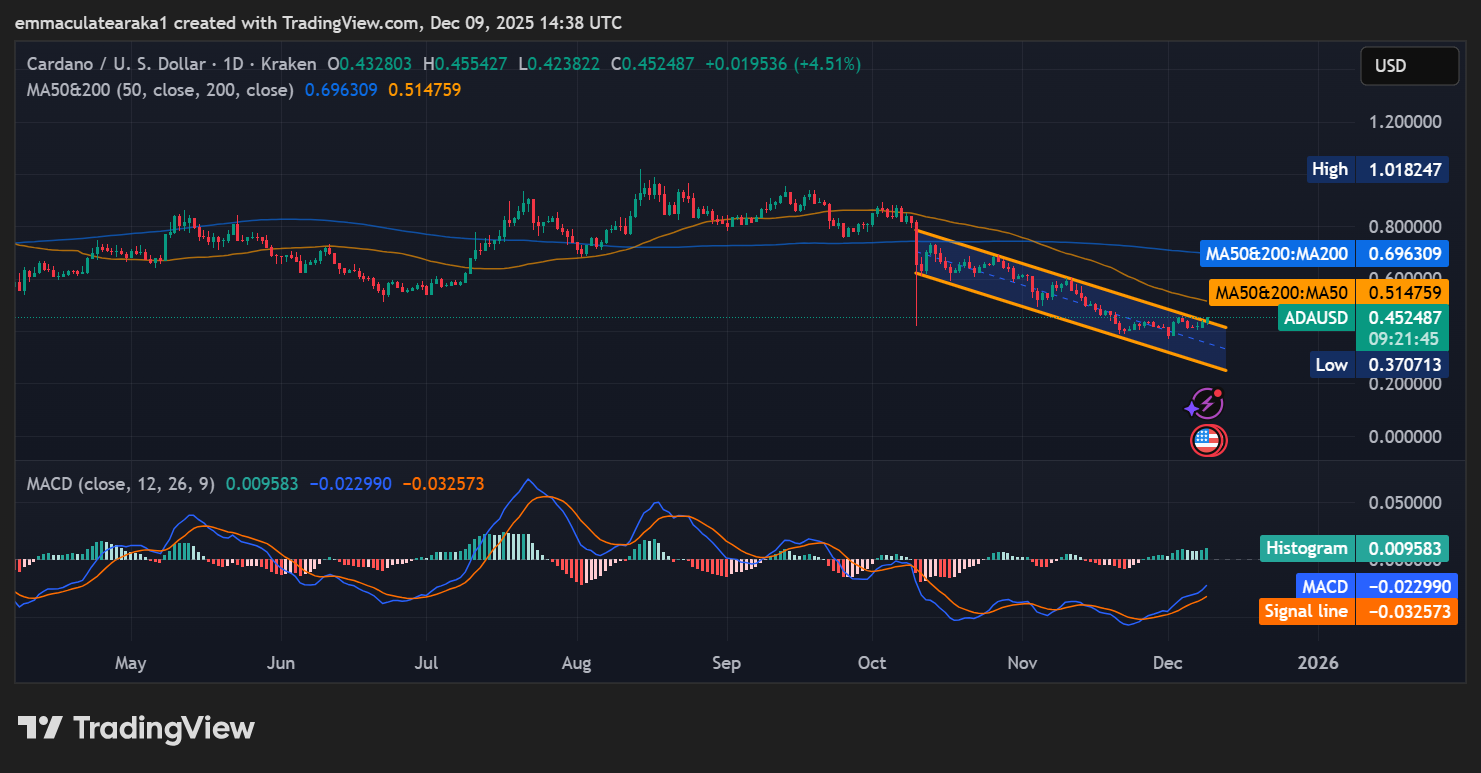Select the MA50&200:MA50 value label
This screenshot has height=773, width=1481.
click(x=1330, y=292)
